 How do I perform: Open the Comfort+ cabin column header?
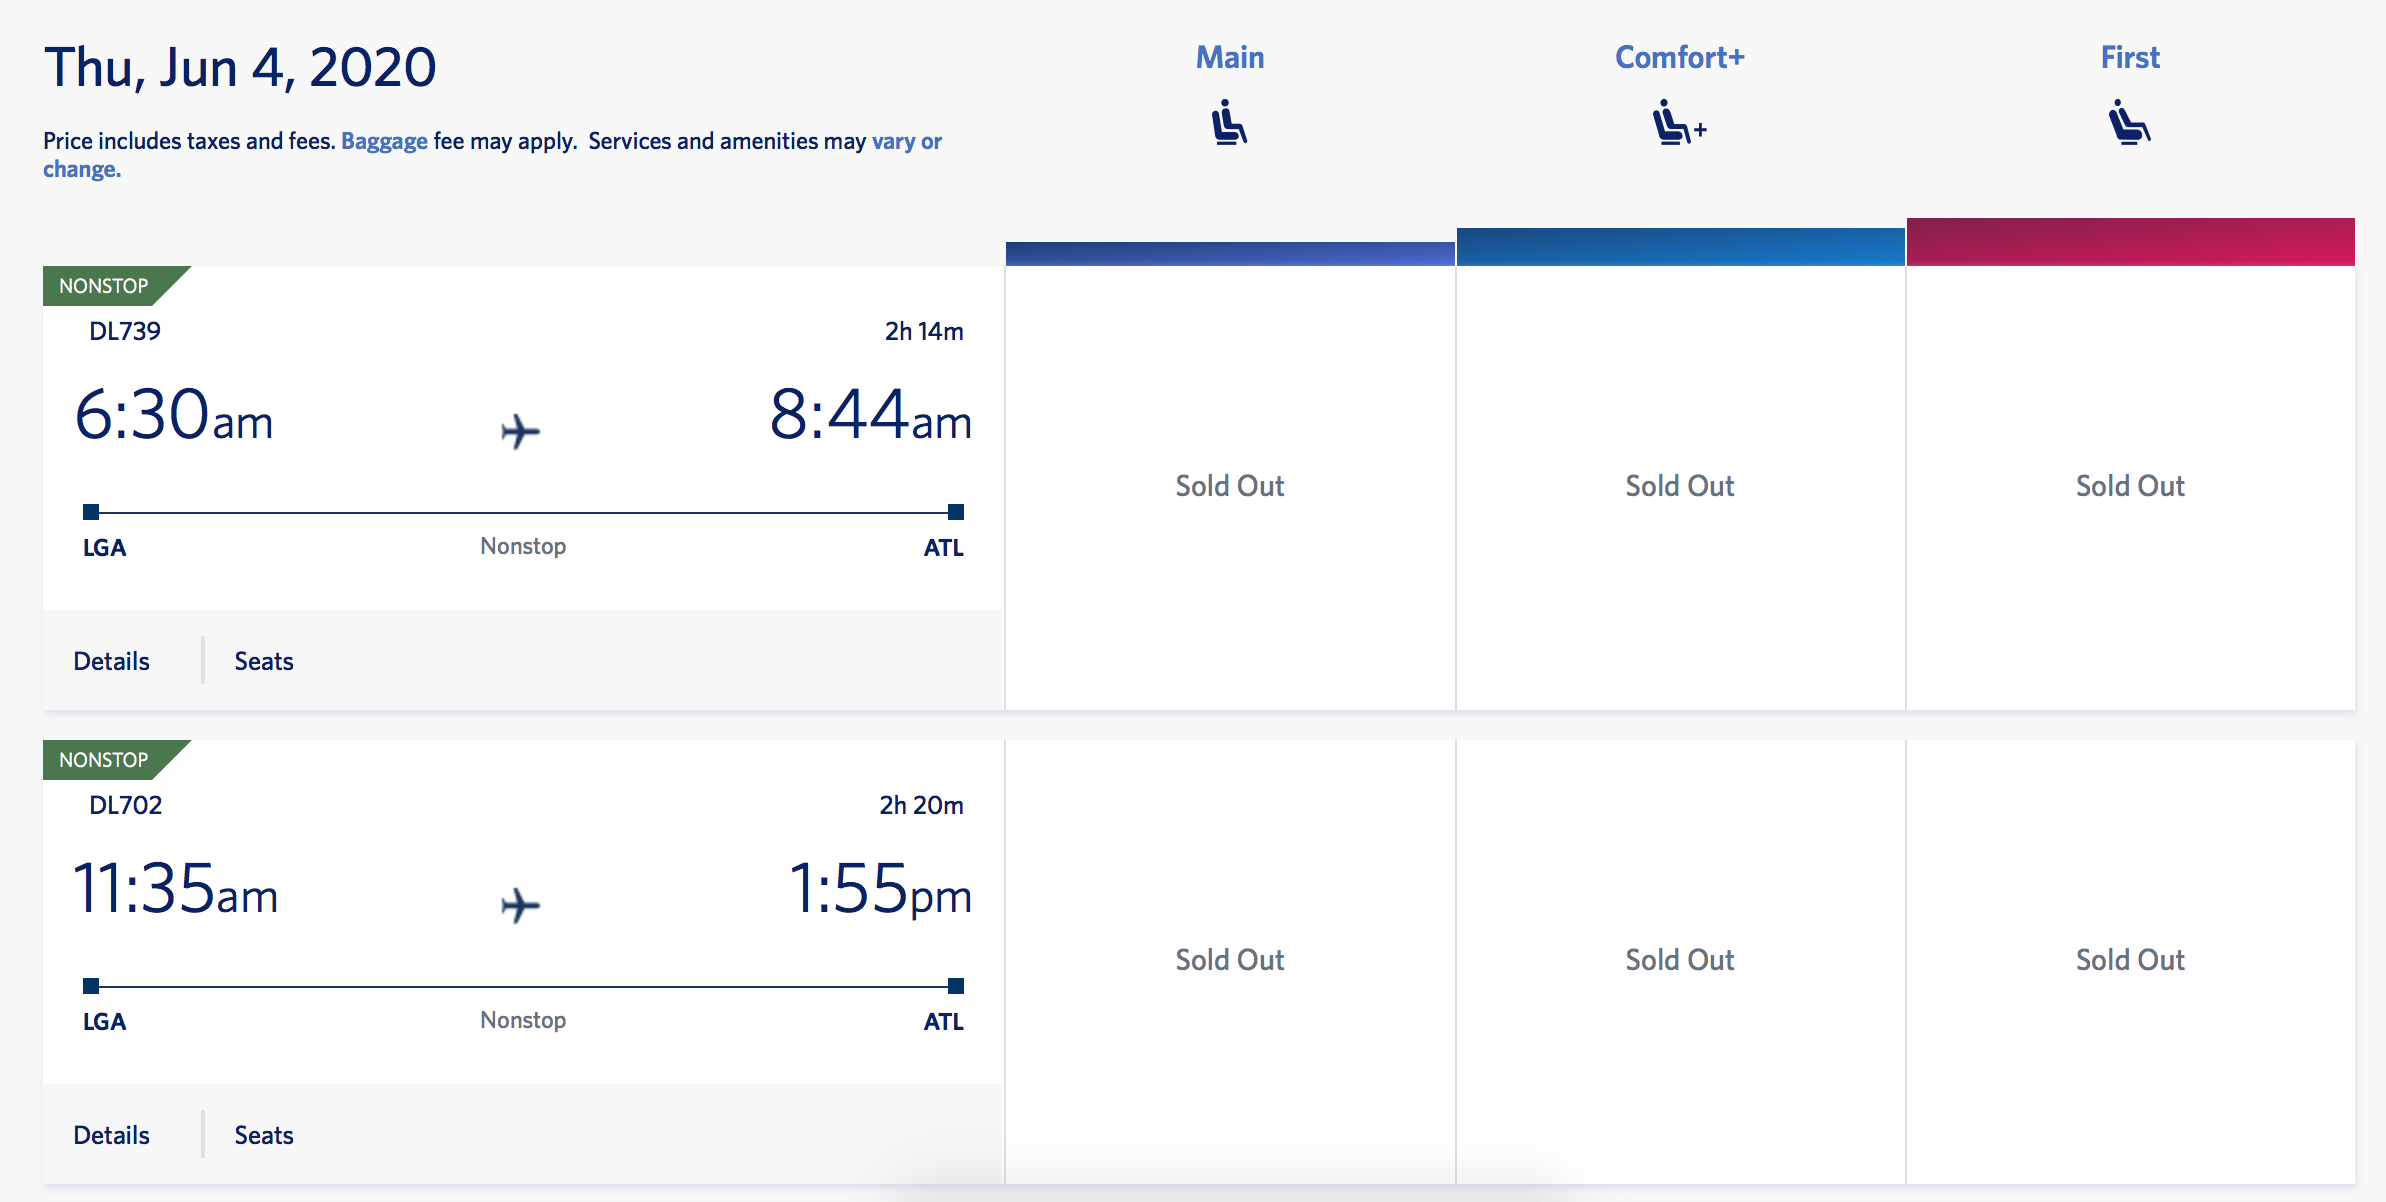click(1679, 58)
